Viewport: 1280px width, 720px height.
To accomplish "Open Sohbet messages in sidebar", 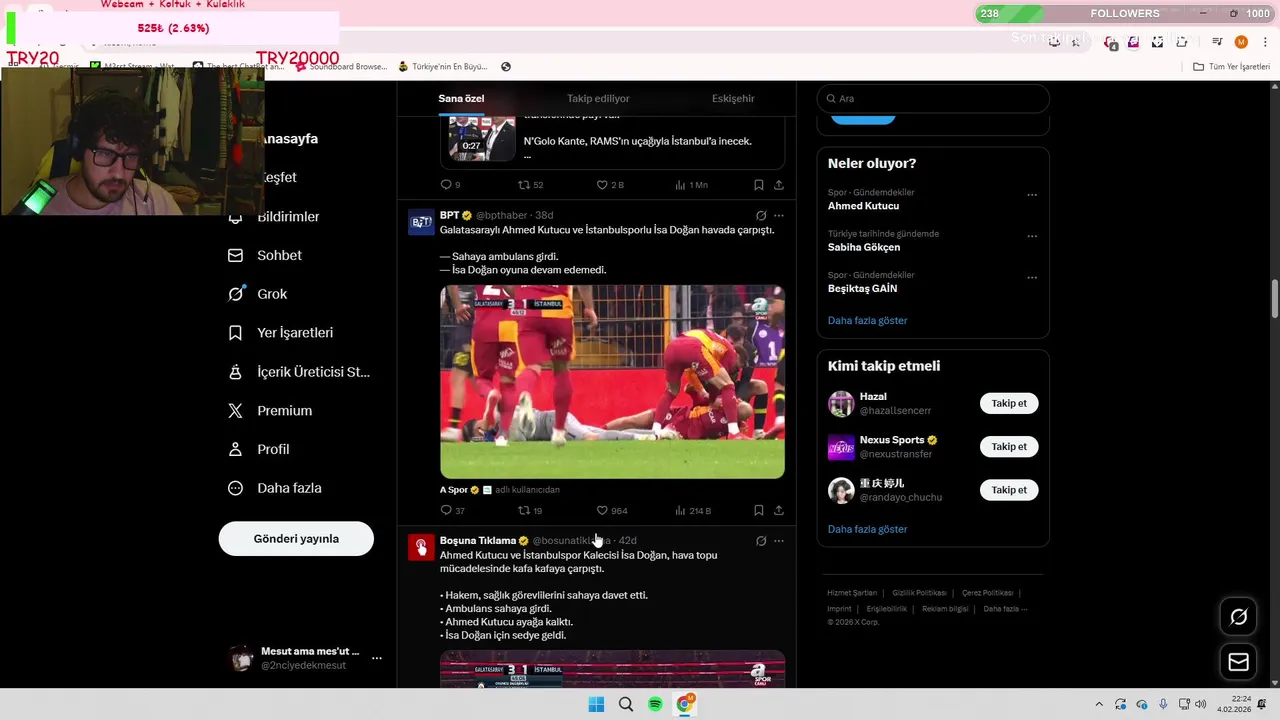I will coord(265,255).
